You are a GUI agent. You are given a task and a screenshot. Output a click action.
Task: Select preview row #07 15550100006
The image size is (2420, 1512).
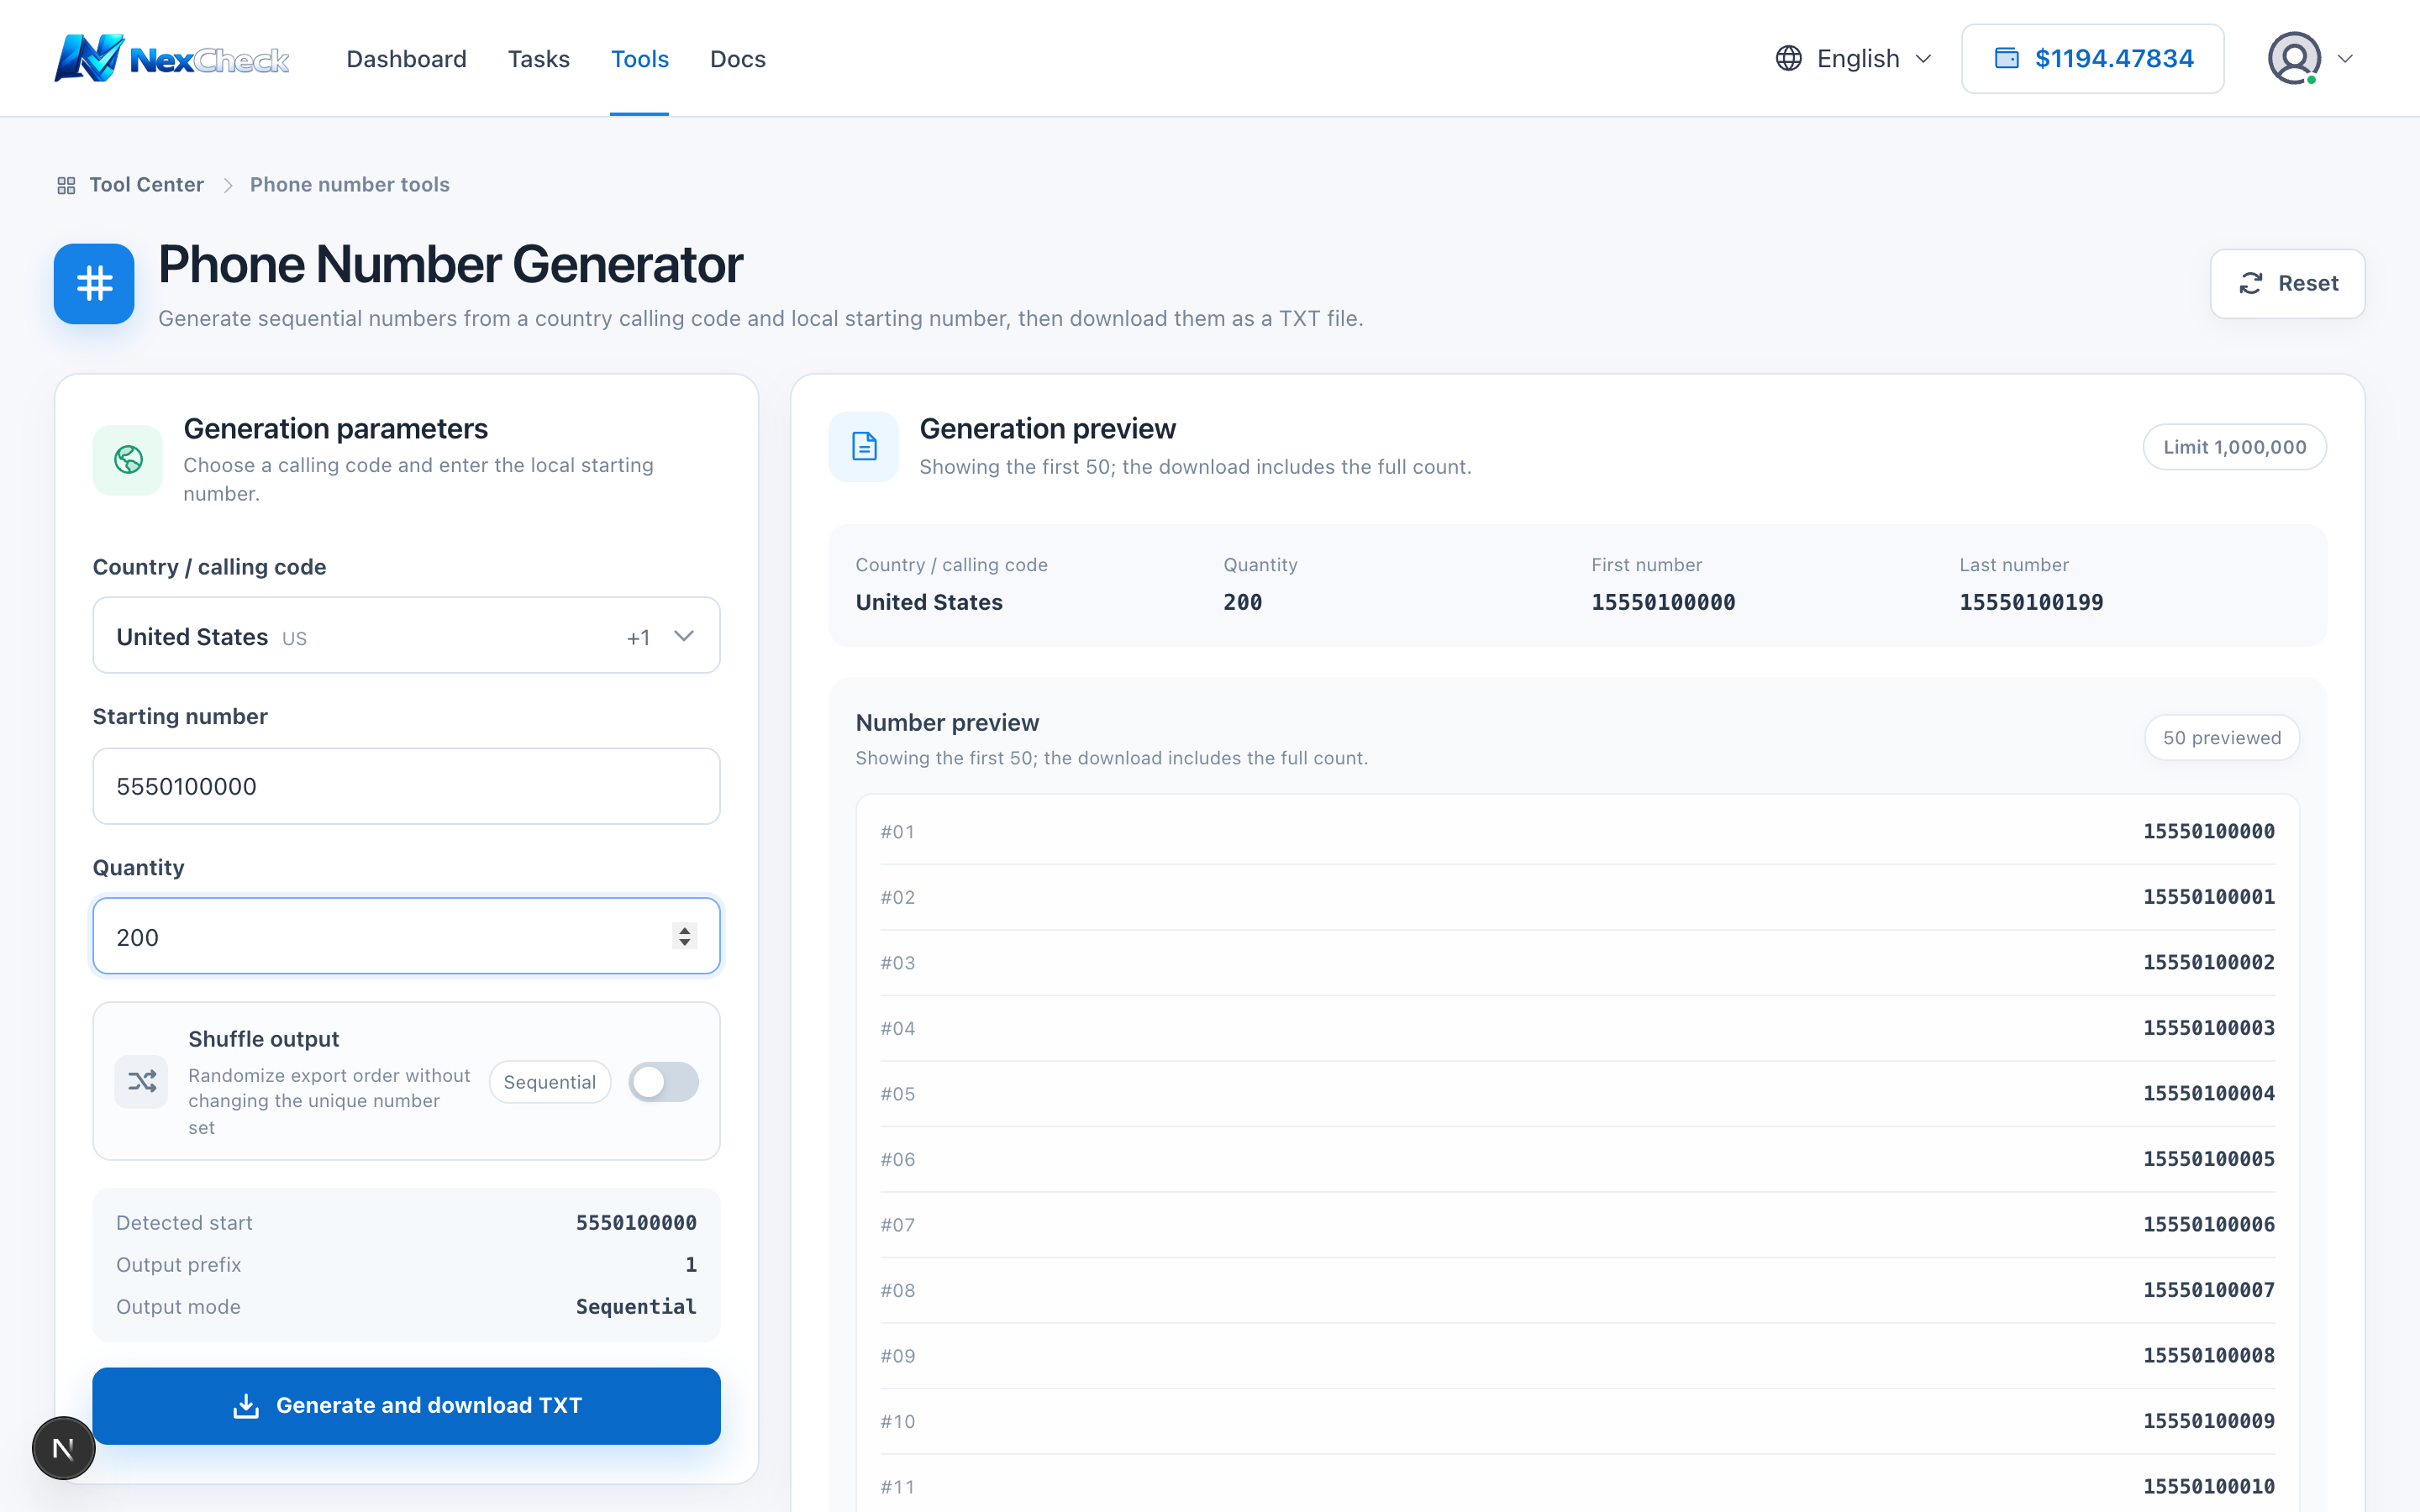coord(1577,1224)
